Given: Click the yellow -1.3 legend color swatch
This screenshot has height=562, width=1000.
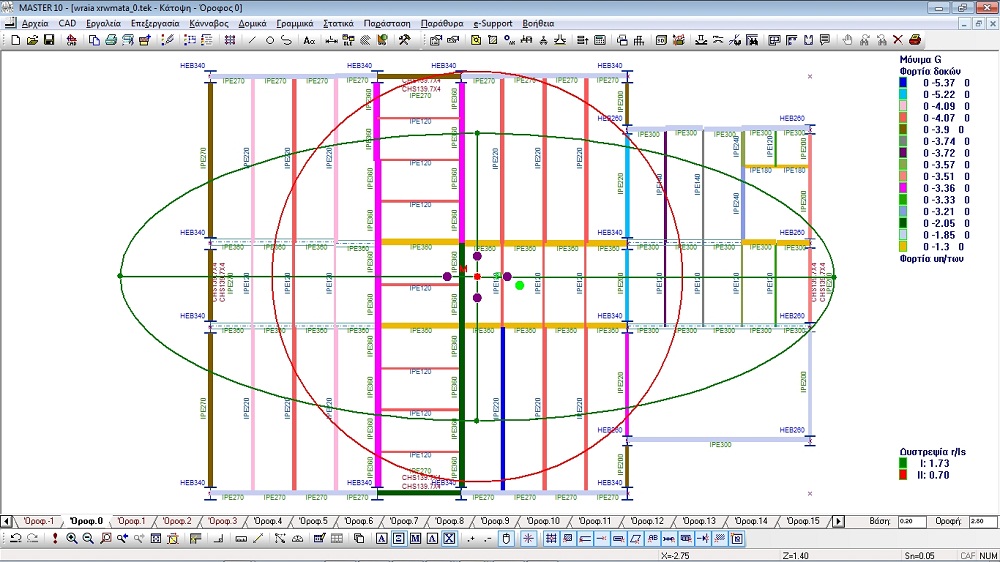Looking at the screenshot, I should (903, 247).
